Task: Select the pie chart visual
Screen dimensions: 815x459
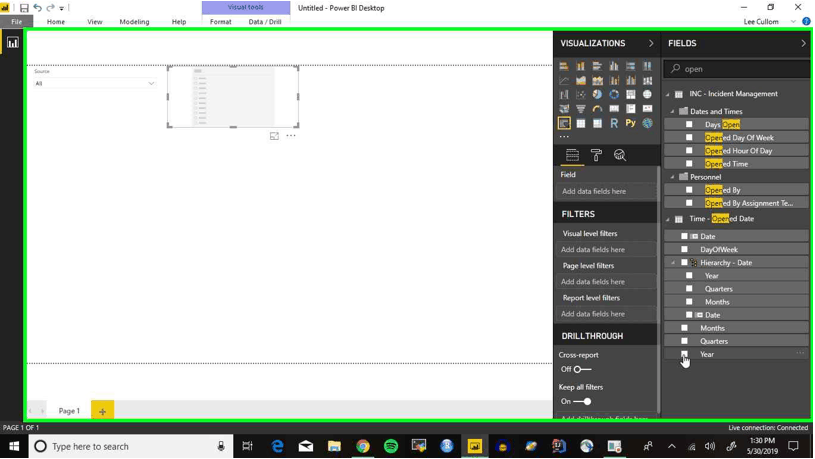Action: coord(597,95)
